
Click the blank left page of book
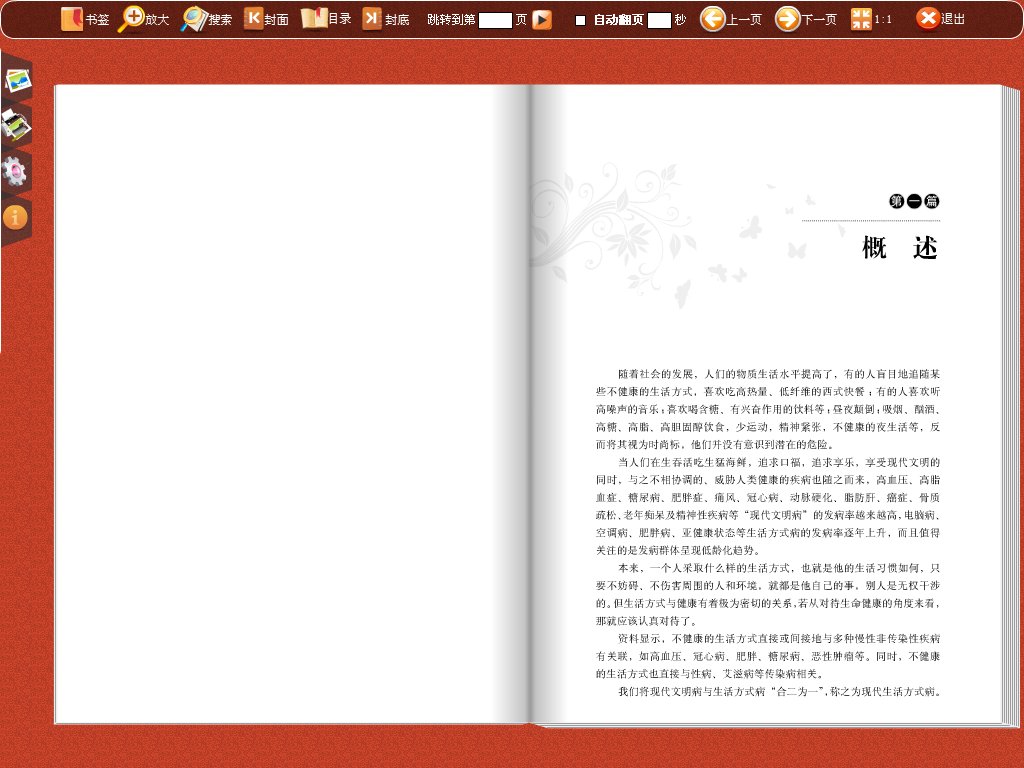292,404
